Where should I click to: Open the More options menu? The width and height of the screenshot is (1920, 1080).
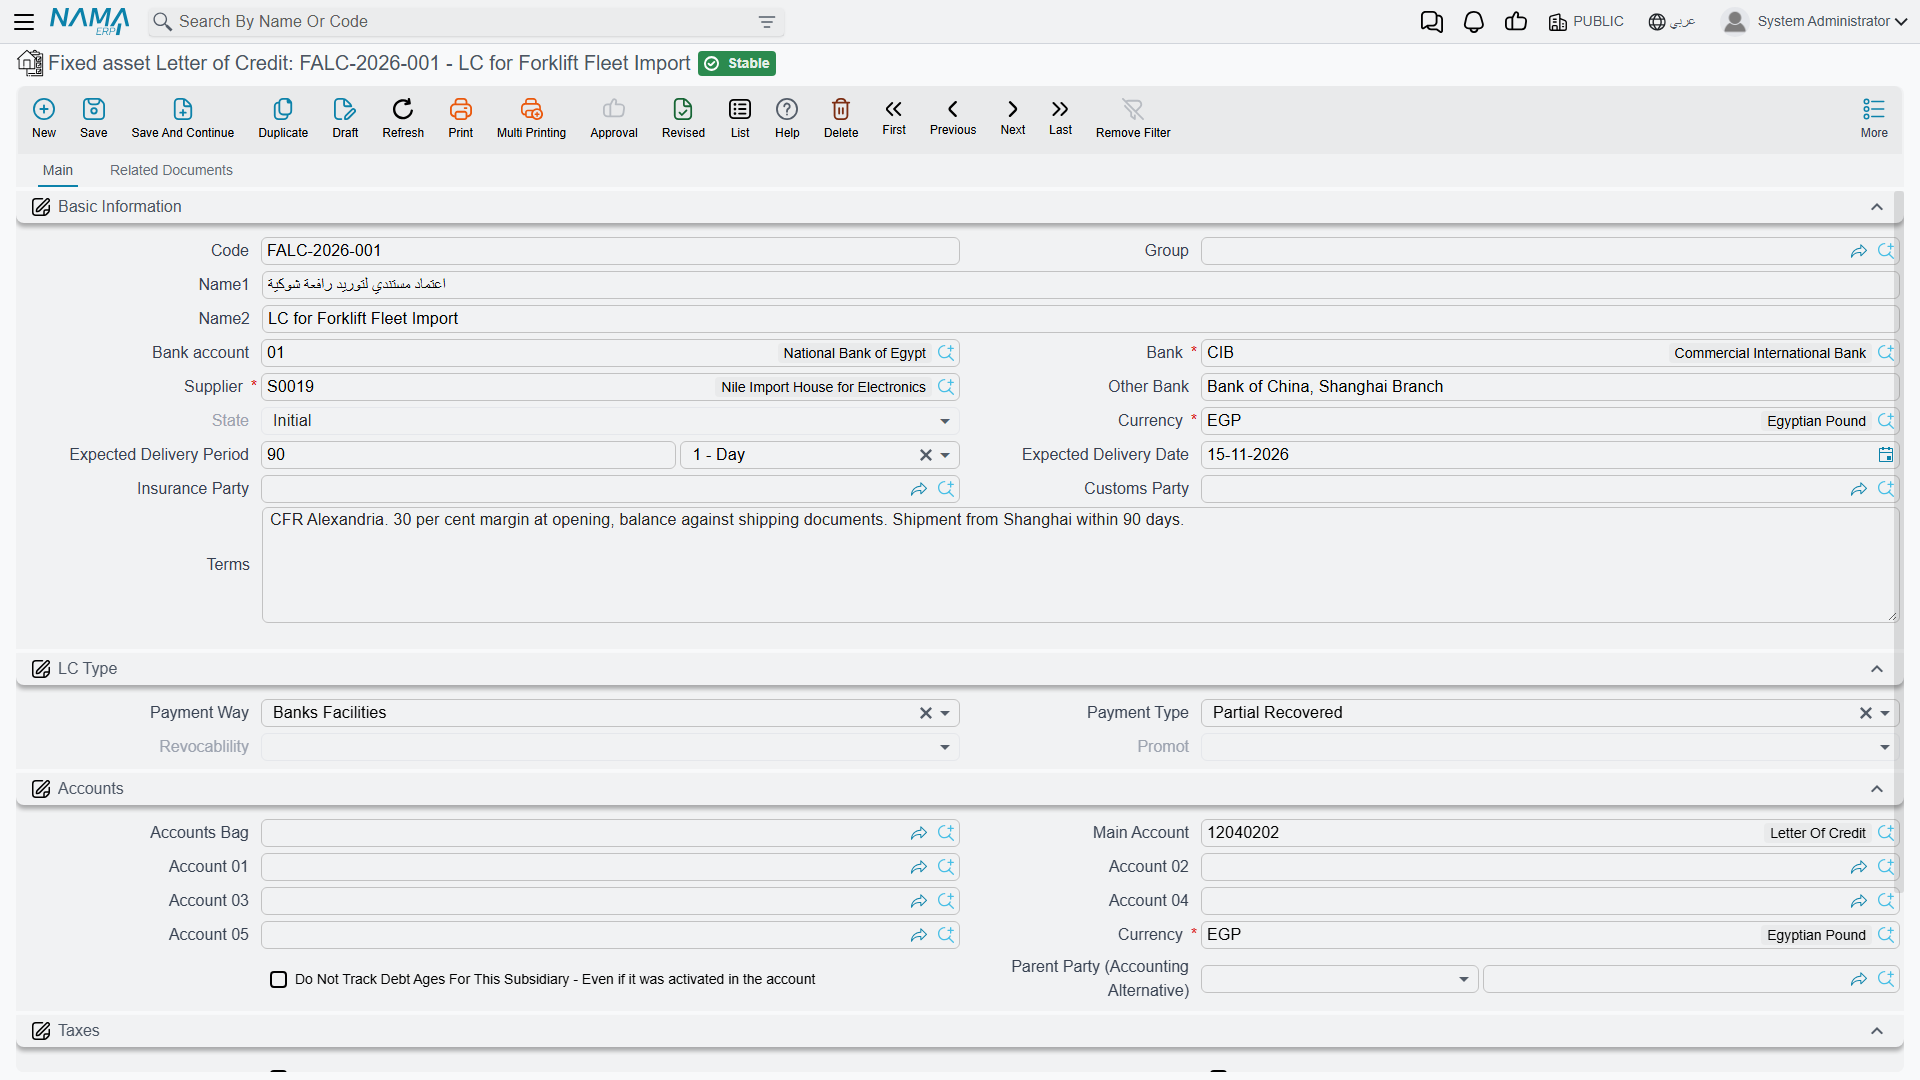point(1874,117)
